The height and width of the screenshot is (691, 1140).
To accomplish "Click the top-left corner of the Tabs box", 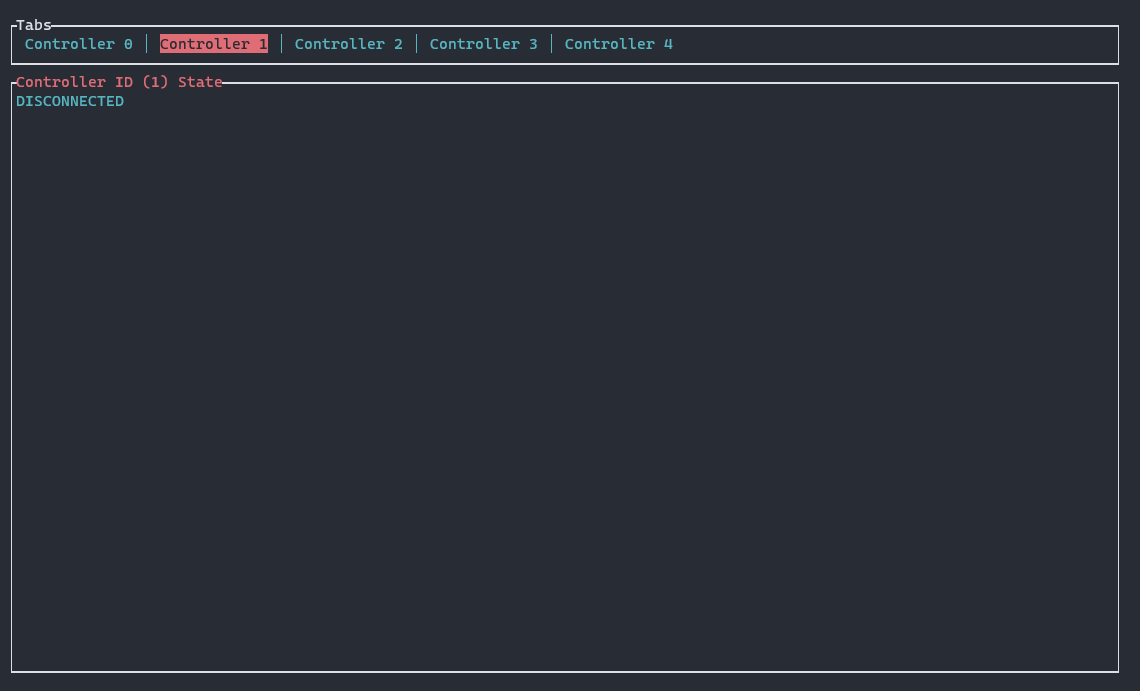I will [x=12, y=26].
